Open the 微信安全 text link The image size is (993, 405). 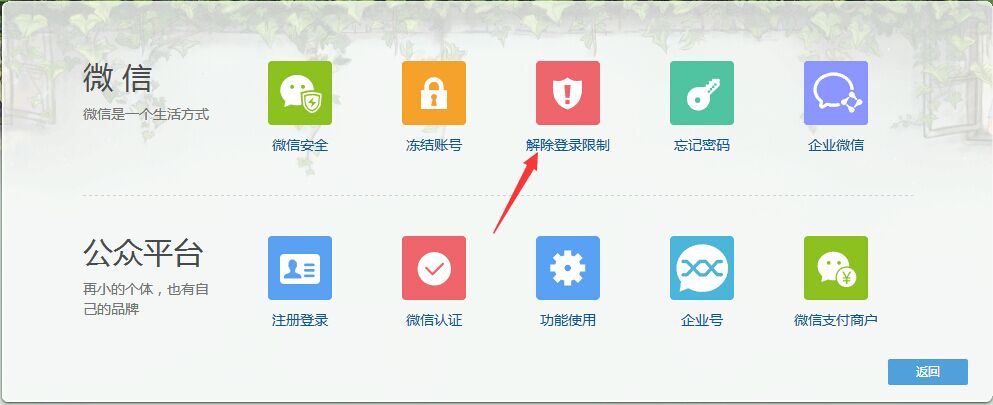pos(300,145)
